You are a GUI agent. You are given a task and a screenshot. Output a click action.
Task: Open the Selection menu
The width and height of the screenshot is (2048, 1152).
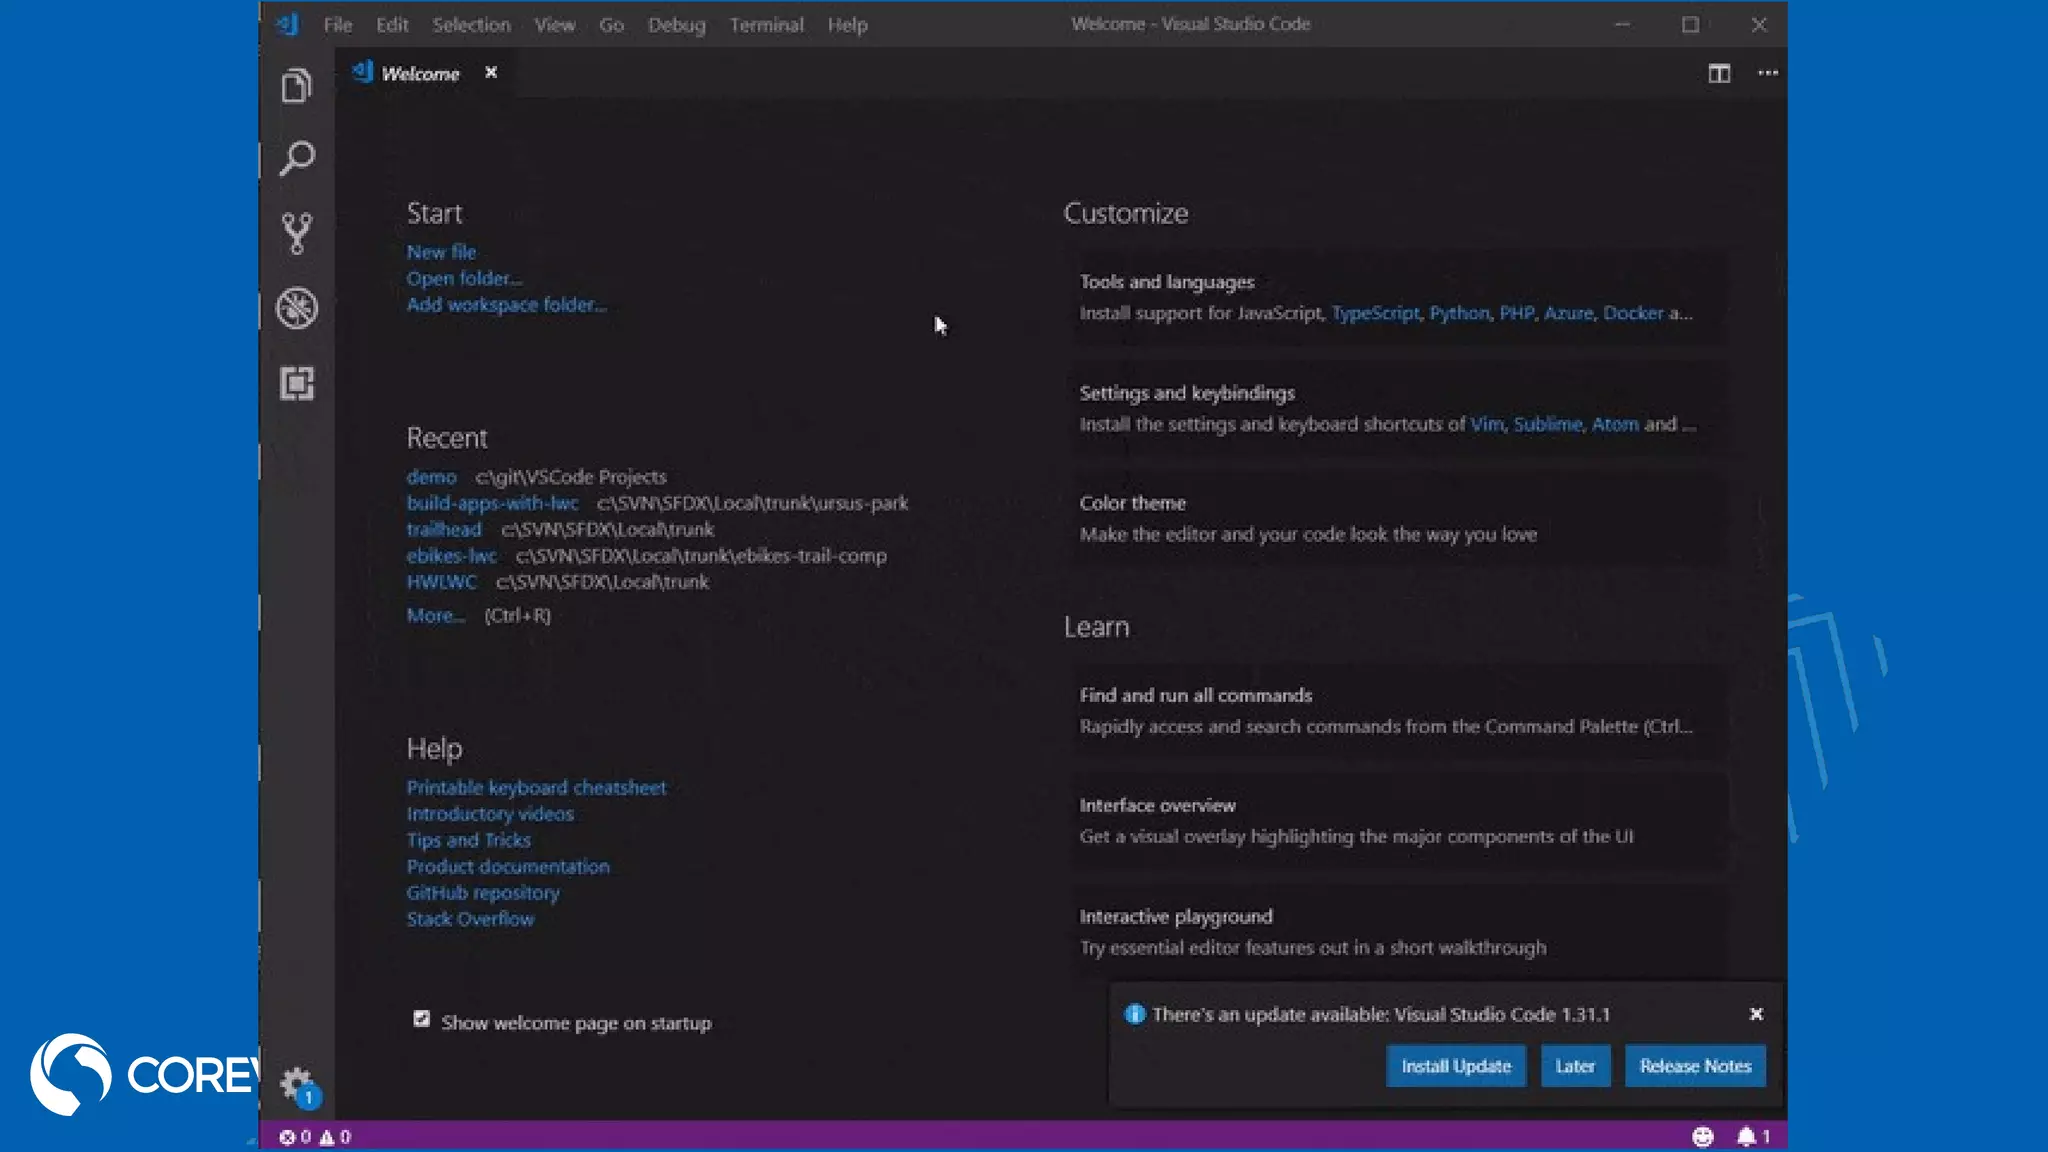tap(470, 25)
